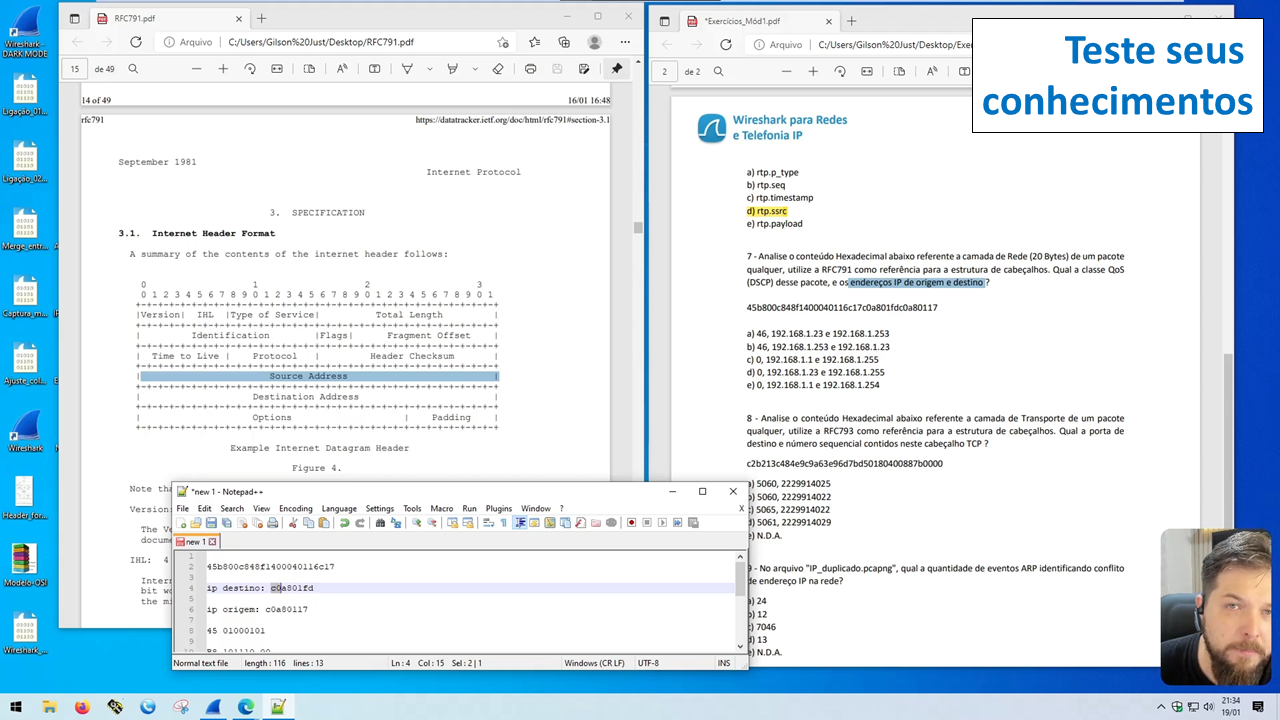This screenshot has width=1280, height=720.
Task: Click page number field in Exercicios PDF
Action: click(x=664, y=71)
